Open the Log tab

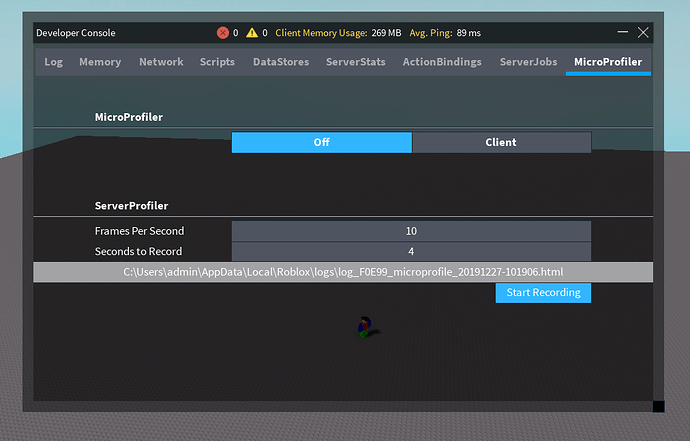54,62
